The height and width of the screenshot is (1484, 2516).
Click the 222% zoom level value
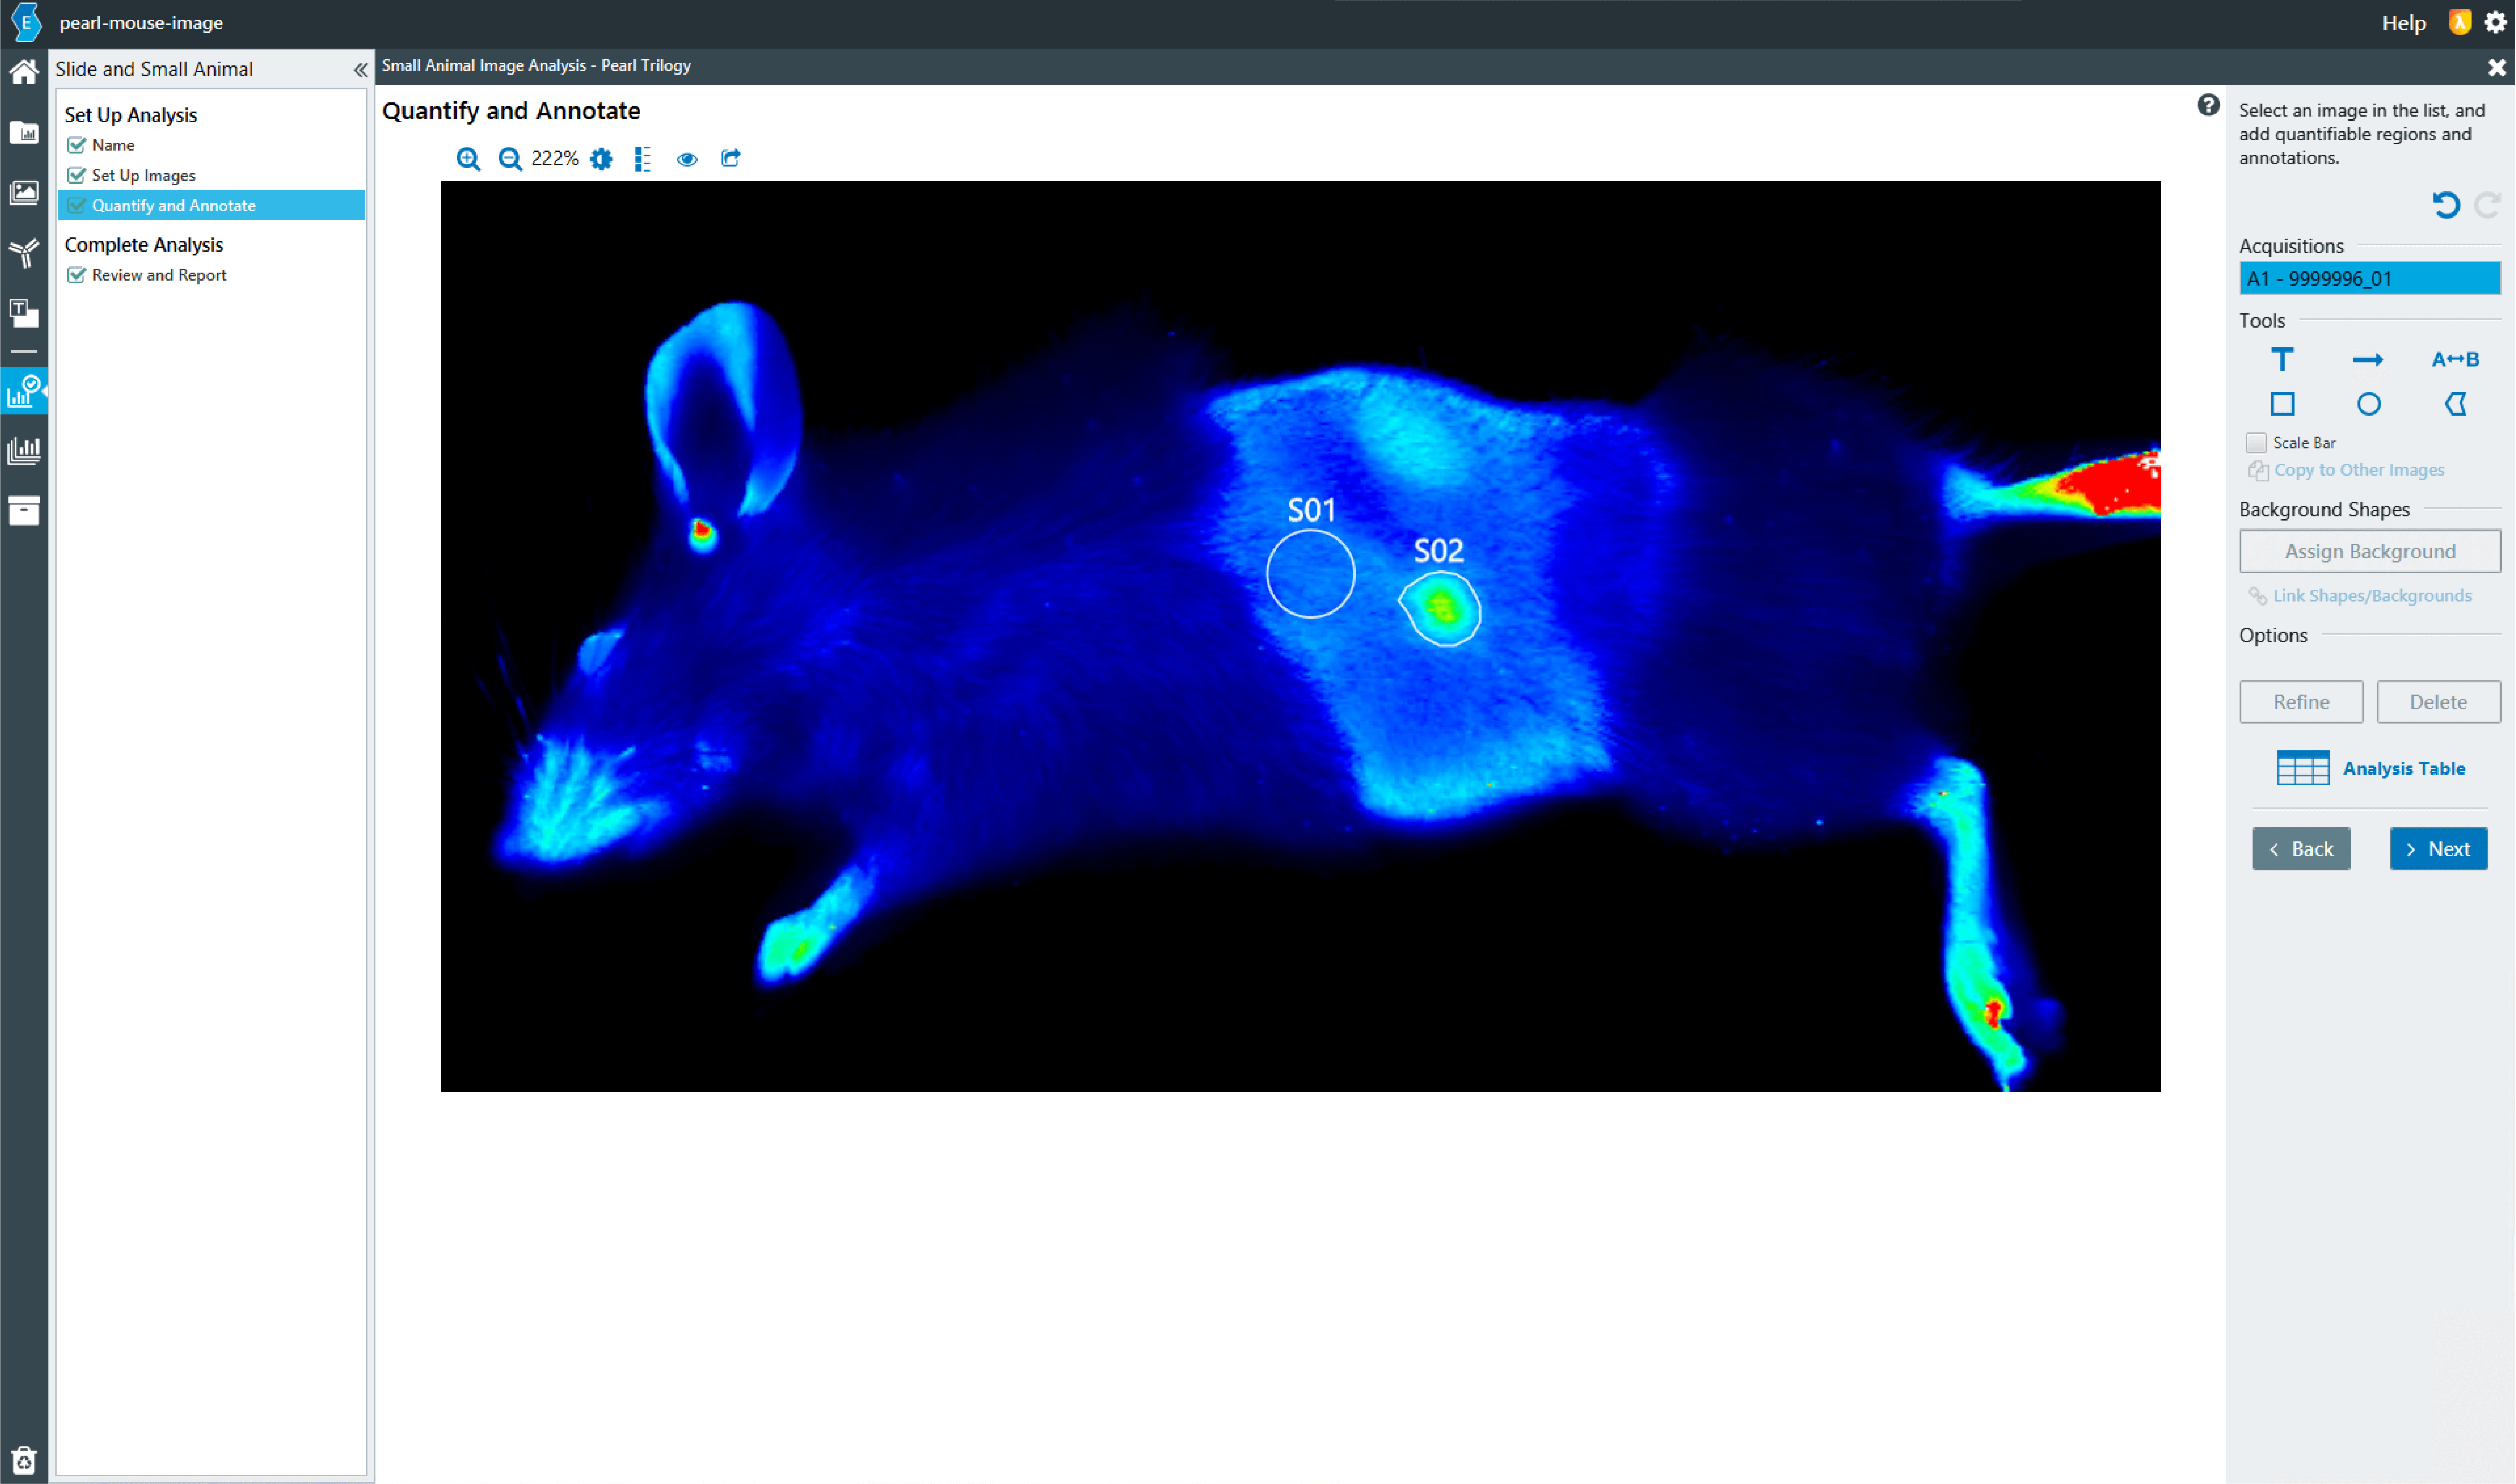click(554, 159)
